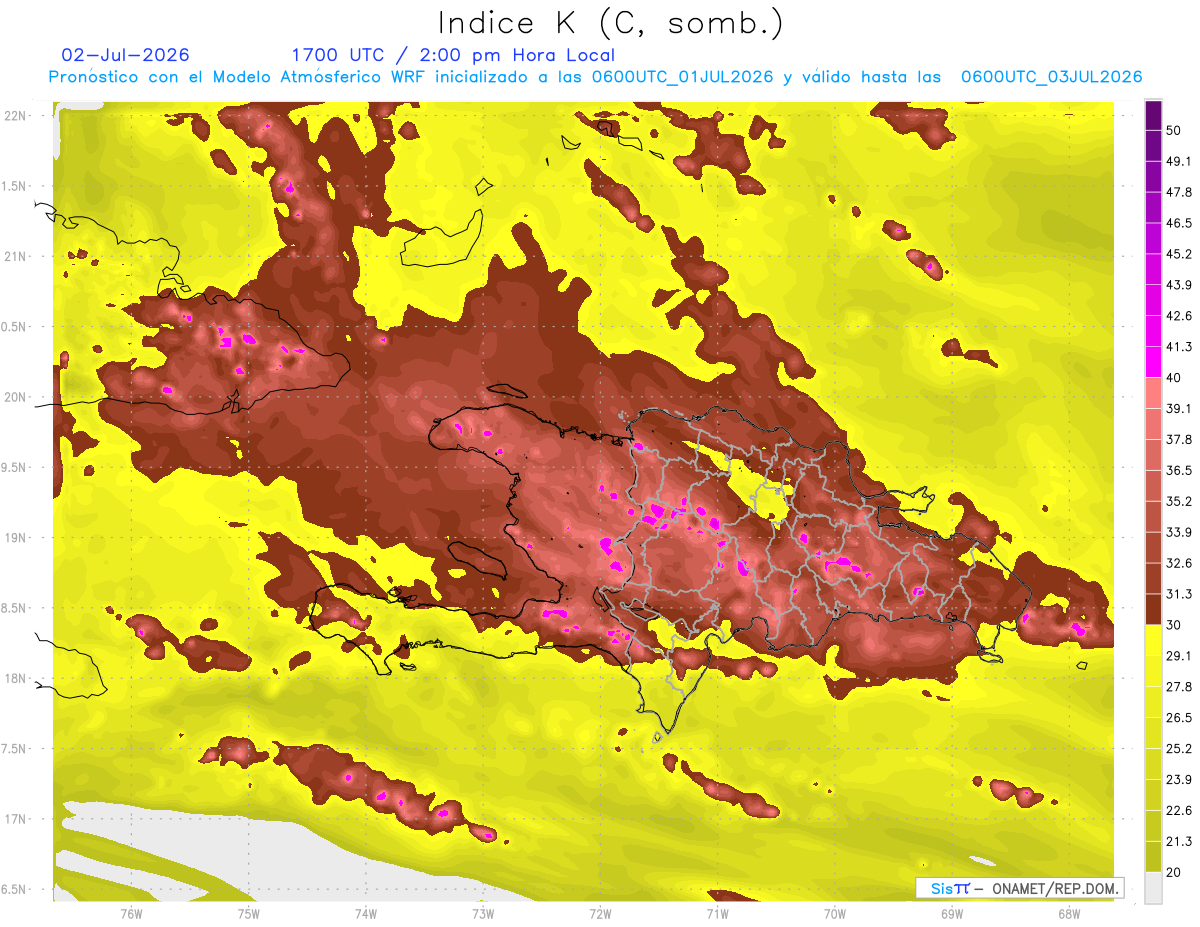Click the '31.3' colorbar value

[1179, 594]
